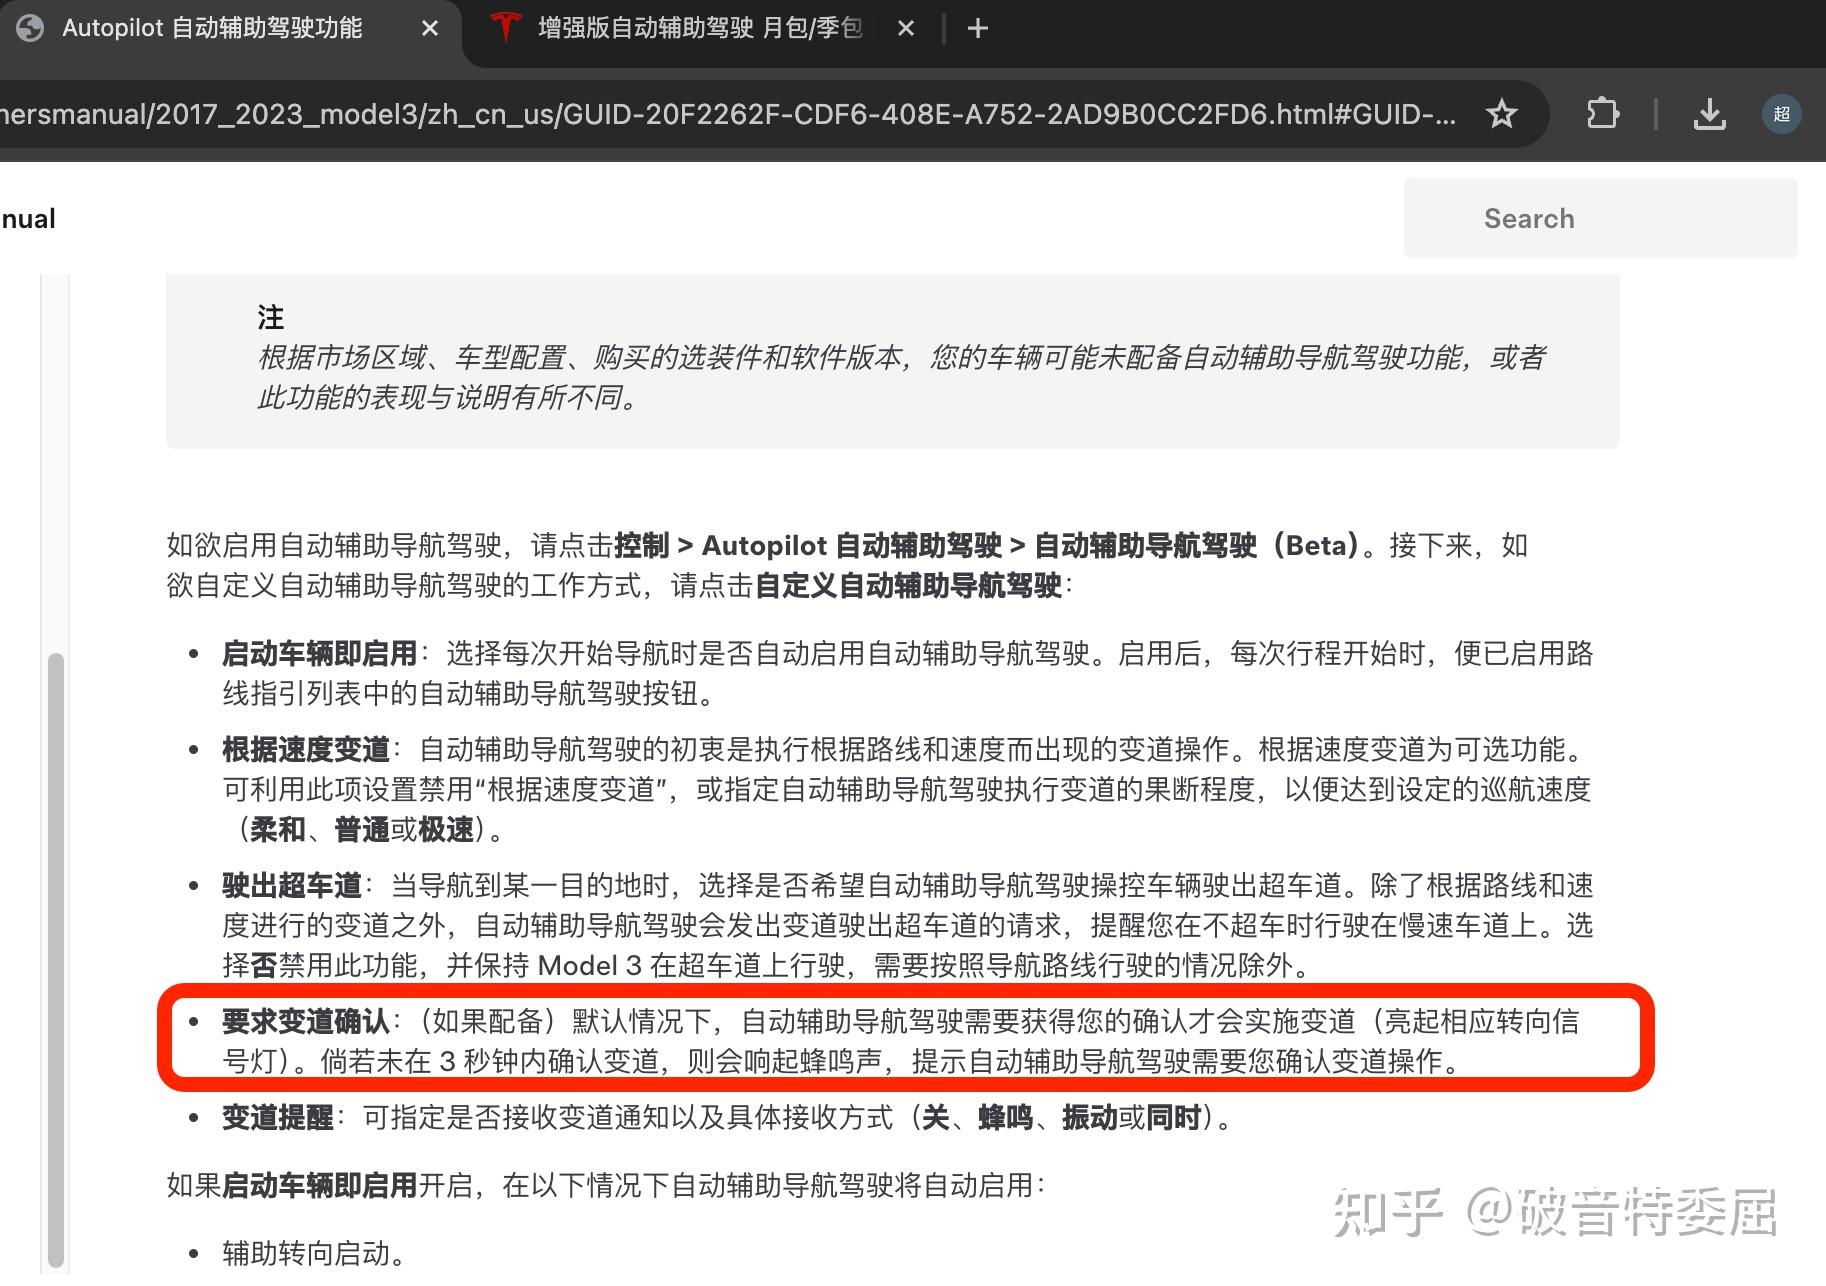Click the bold word 蜂鸣
Image resolution: width=1826 pixels, height=1286 pixels.
1006,1117
